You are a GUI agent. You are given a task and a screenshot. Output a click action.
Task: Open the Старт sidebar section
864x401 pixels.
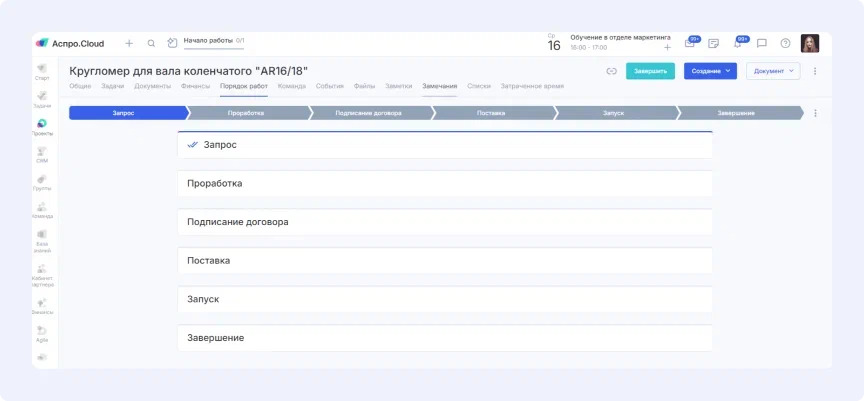[42, 72]
